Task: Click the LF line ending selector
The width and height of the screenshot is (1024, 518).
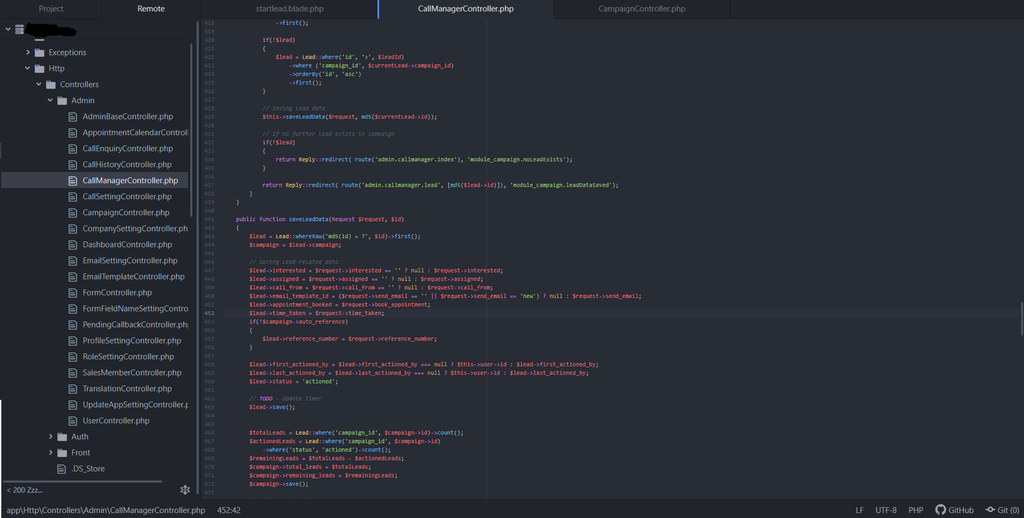Action: pos(859,510)
